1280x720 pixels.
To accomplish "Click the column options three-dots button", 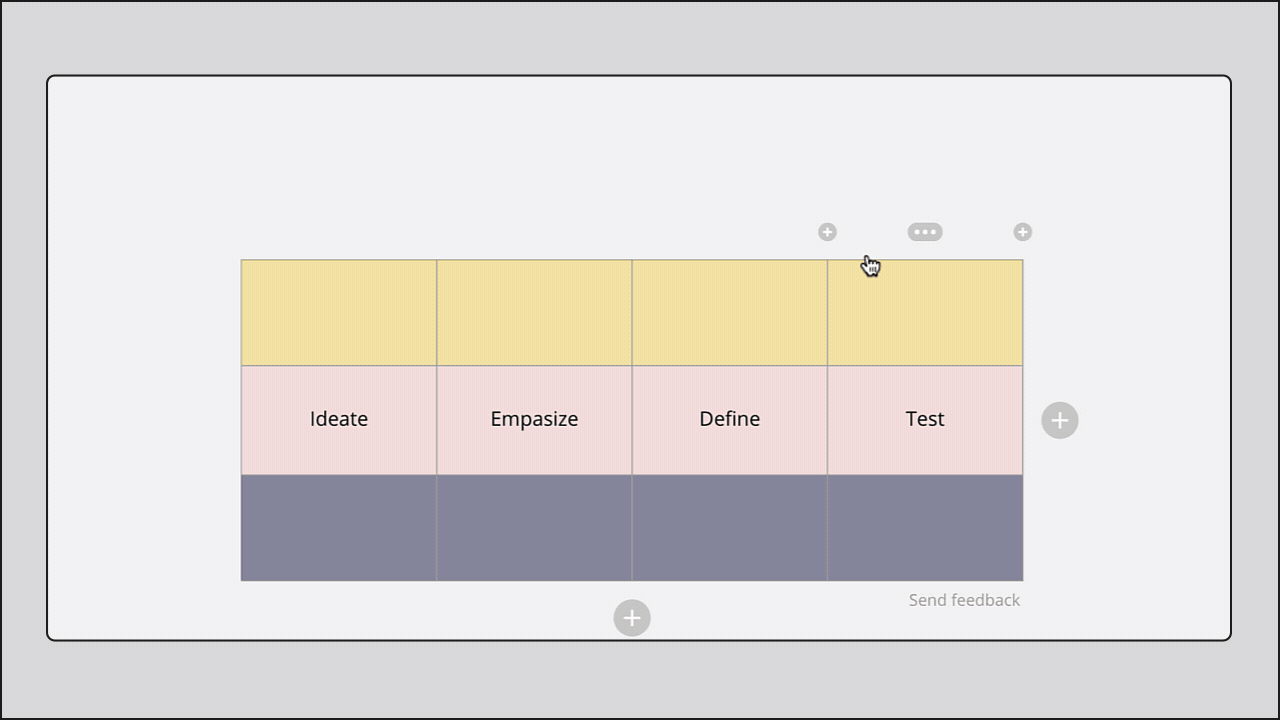I will (x=925, y=232).
